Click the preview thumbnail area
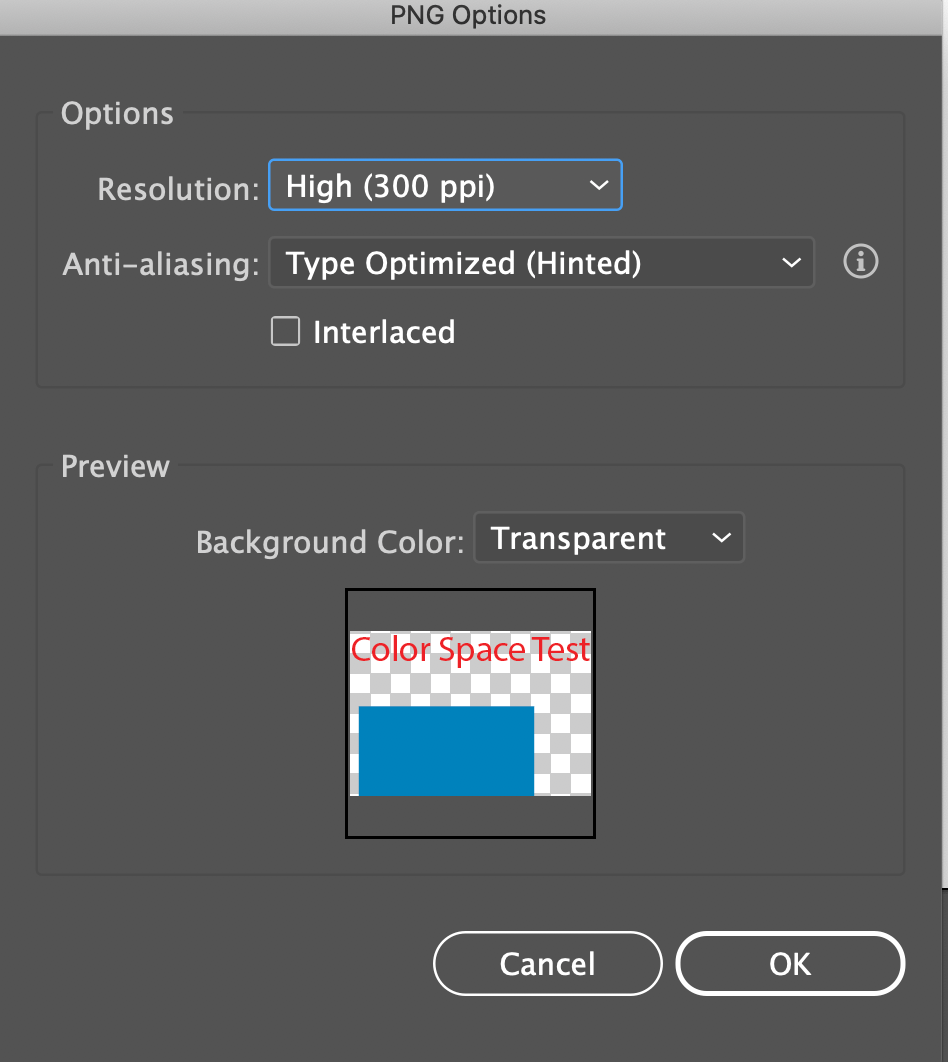 pos(470,712)
